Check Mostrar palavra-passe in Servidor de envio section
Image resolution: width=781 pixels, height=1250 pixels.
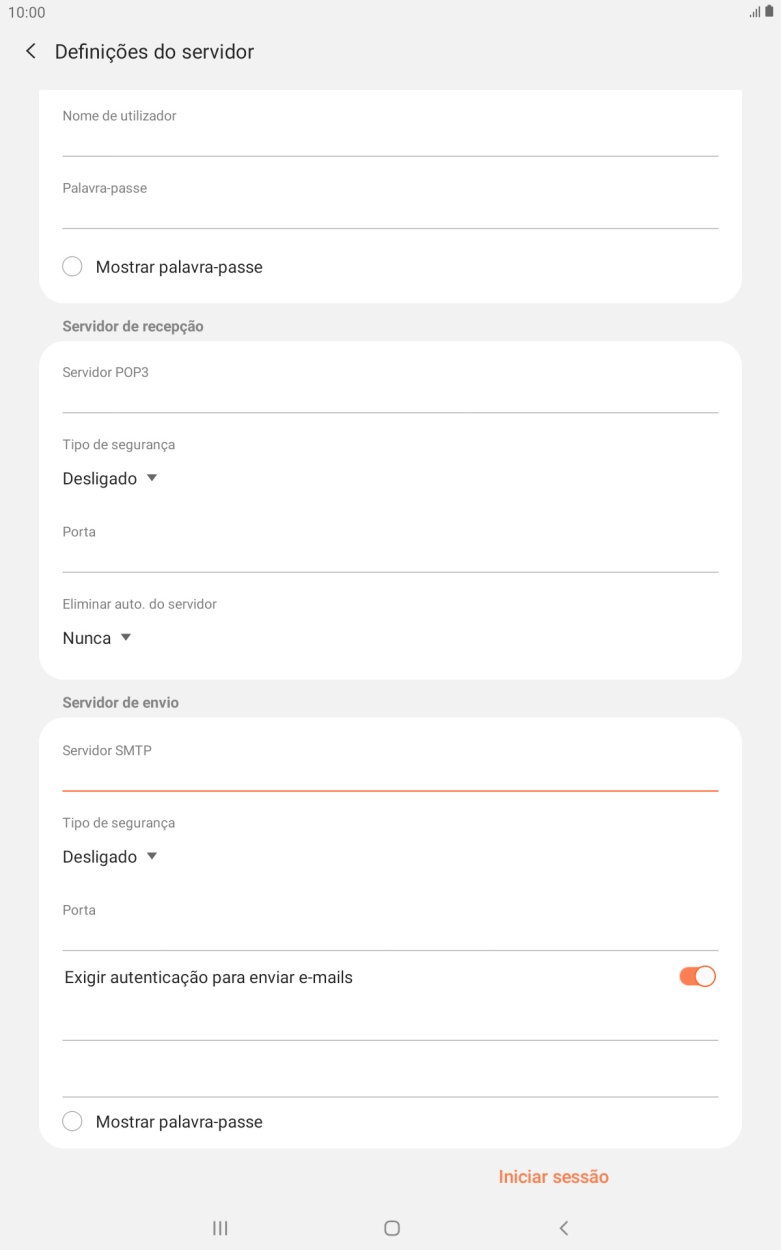click(72, 1121)
